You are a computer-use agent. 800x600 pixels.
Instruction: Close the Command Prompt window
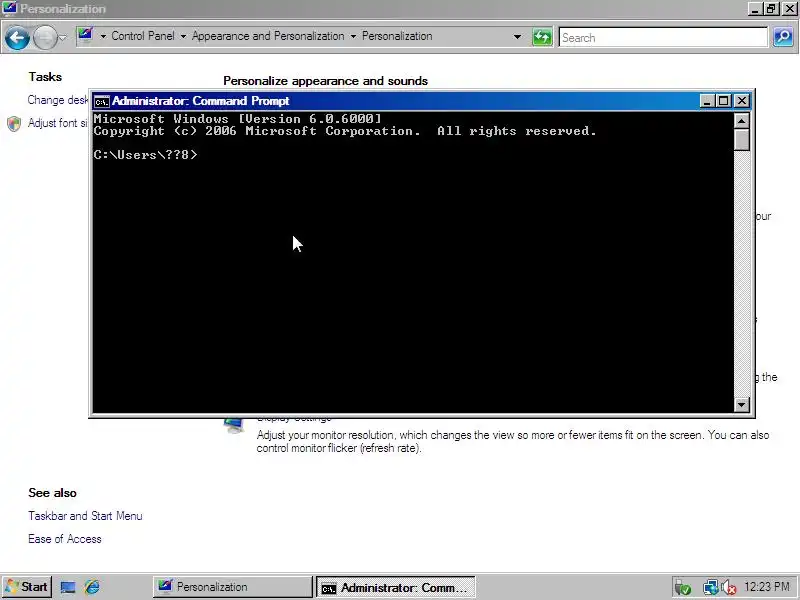tap(741, 101)
